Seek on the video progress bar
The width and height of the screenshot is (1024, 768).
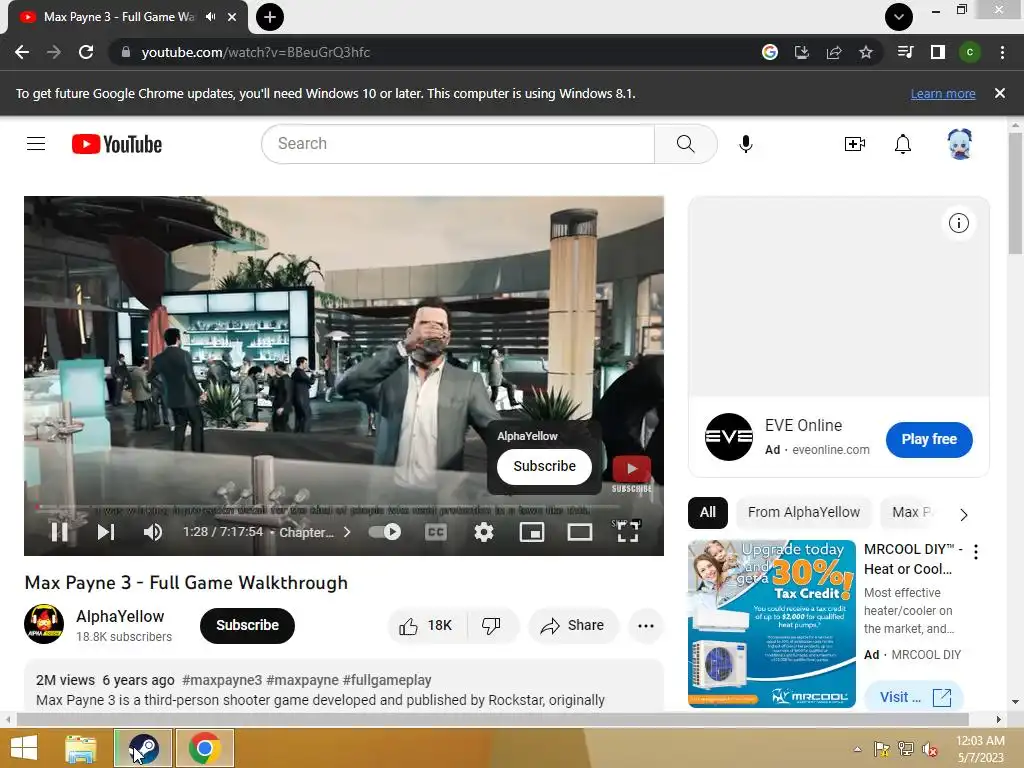[x=328, y=507]
